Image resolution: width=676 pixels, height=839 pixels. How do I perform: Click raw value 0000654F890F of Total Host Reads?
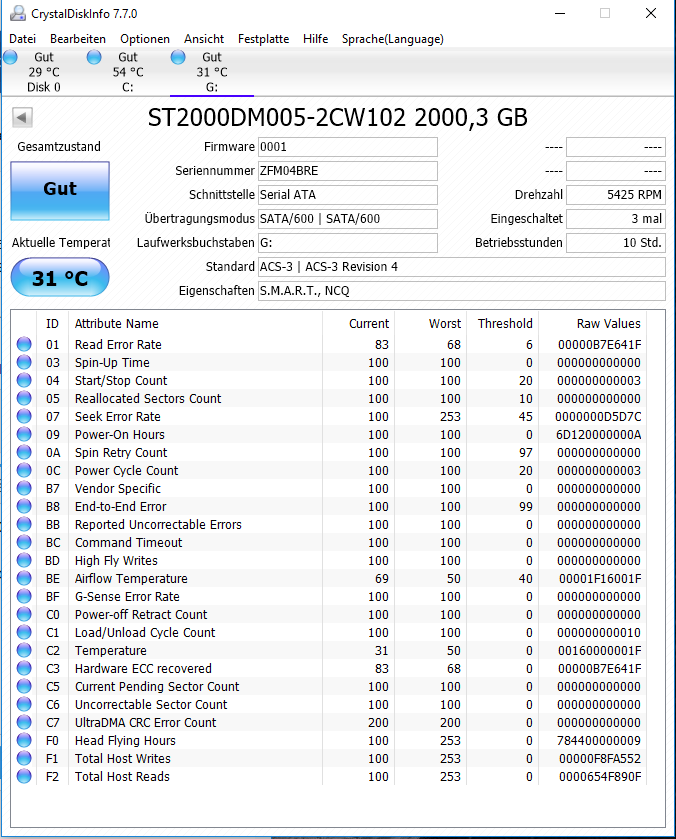tap(600, 776)
